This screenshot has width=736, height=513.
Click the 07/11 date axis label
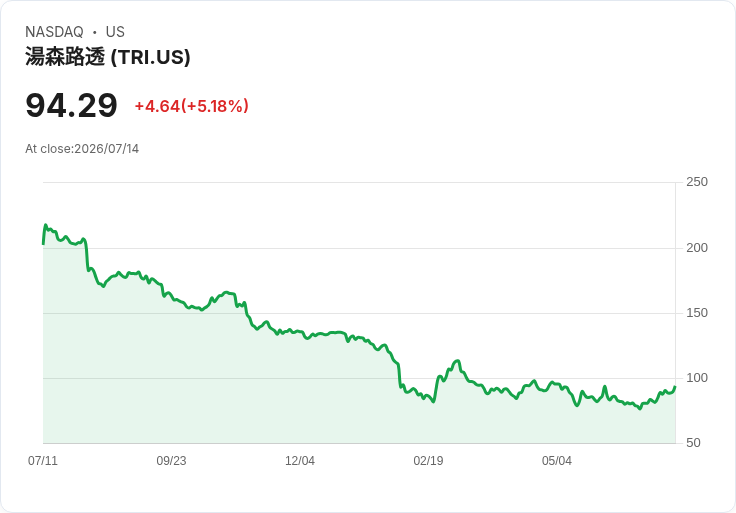coord(43,460)
